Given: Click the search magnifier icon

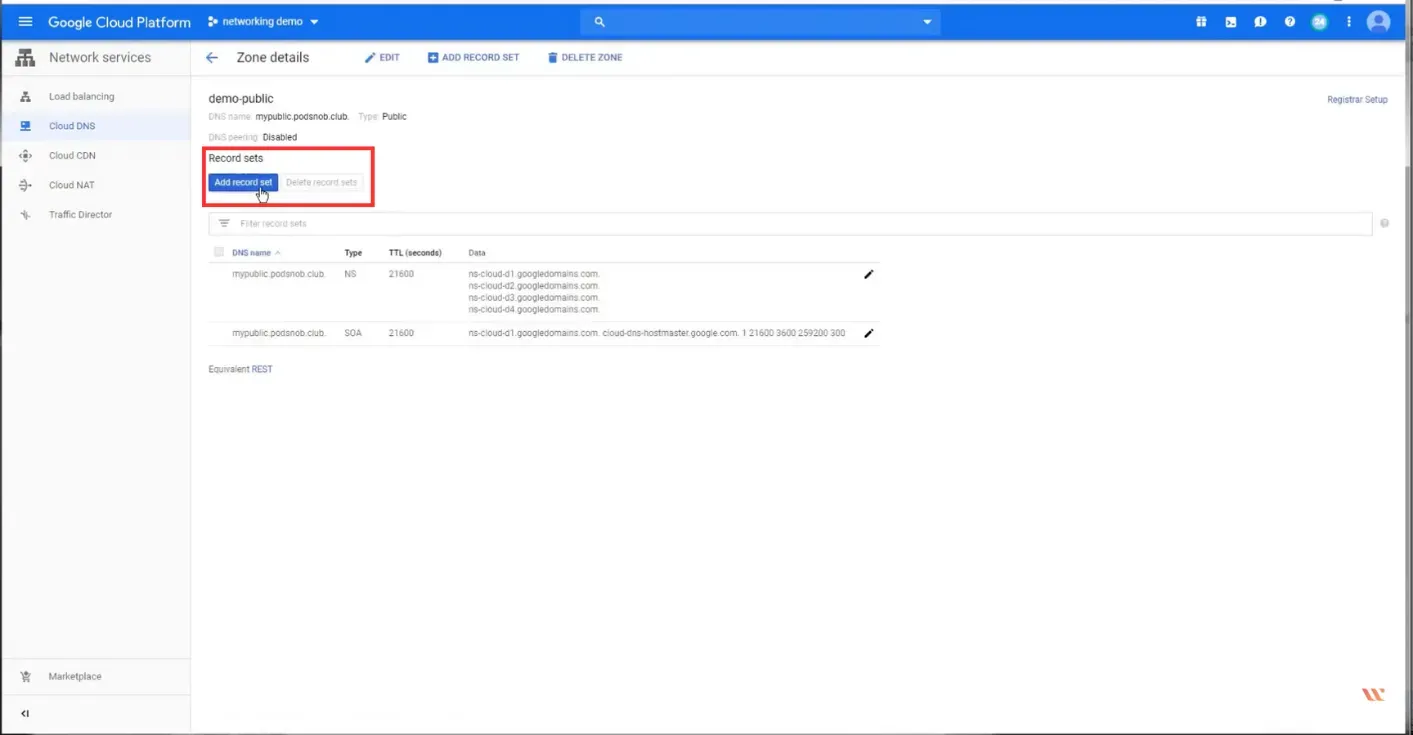Looking at the screenshot, I should (x=600, y=22).
